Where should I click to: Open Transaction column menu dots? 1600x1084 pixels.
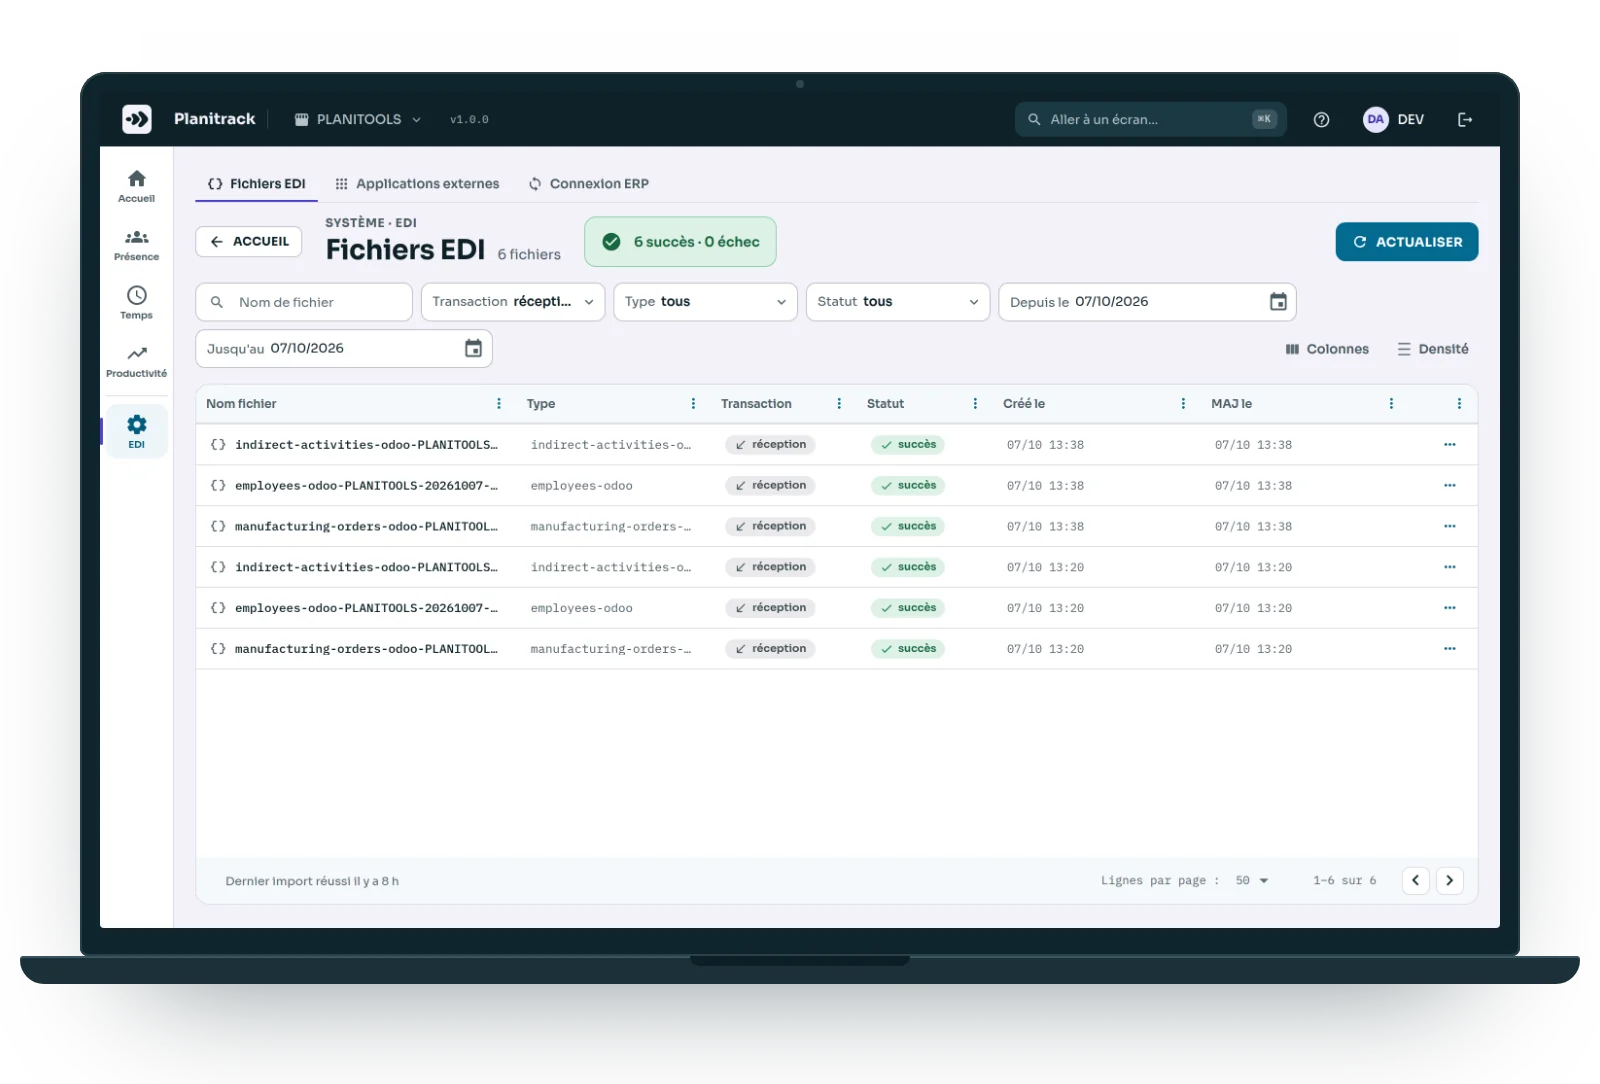coord(839,404)
